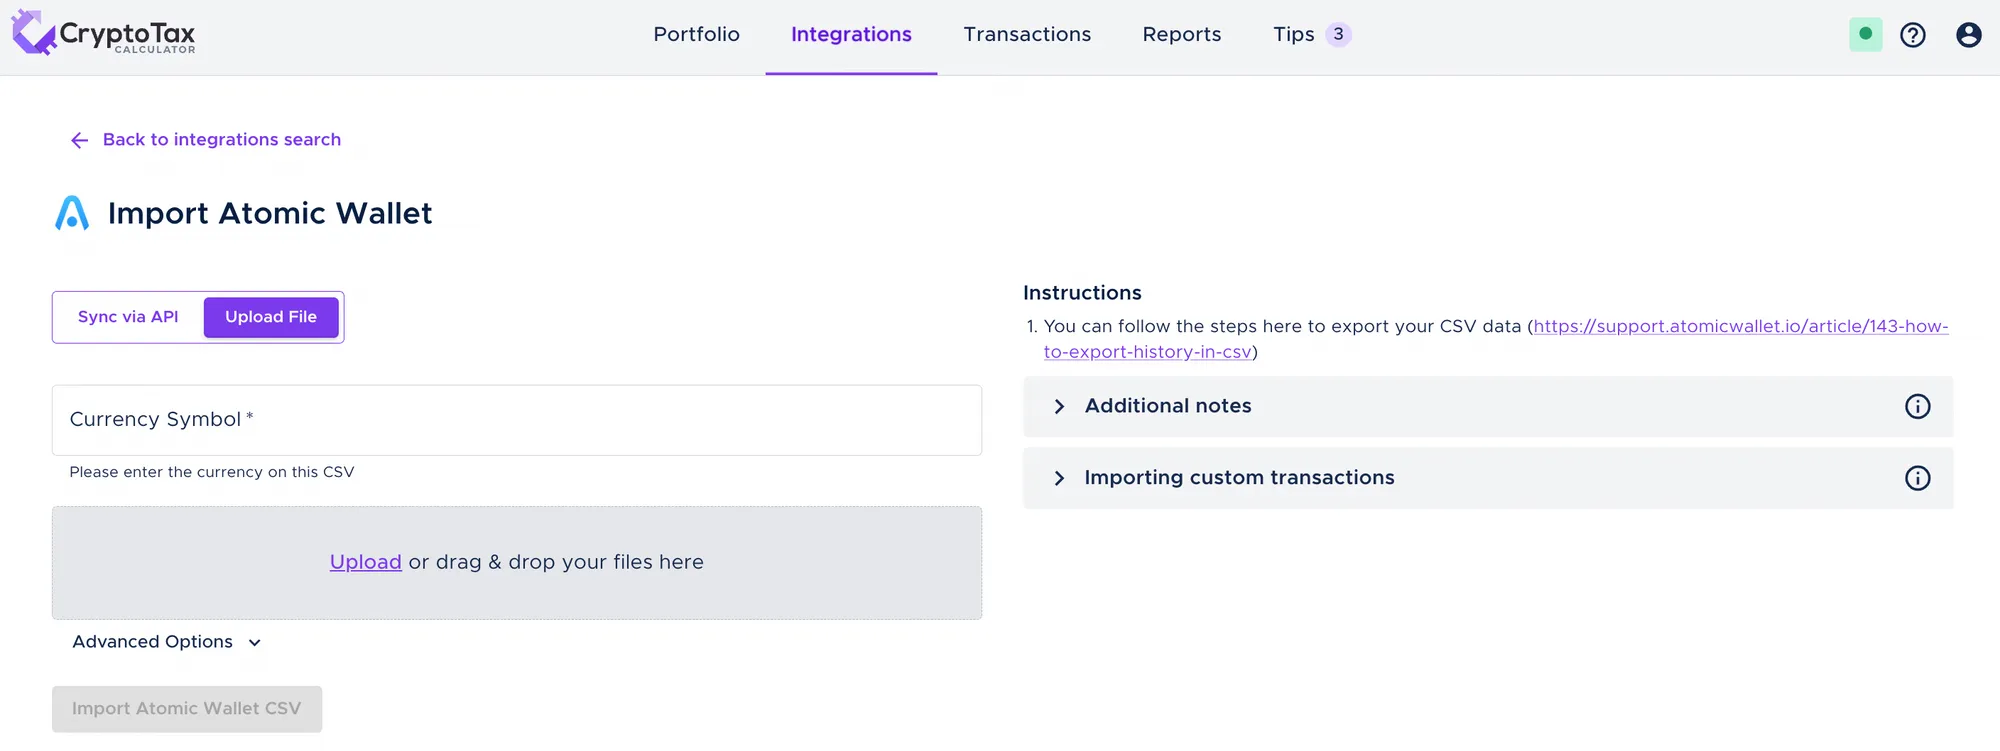2000x751 pixels.
Task: Open the user account profile icon
Action: (x=1969, y=35)
